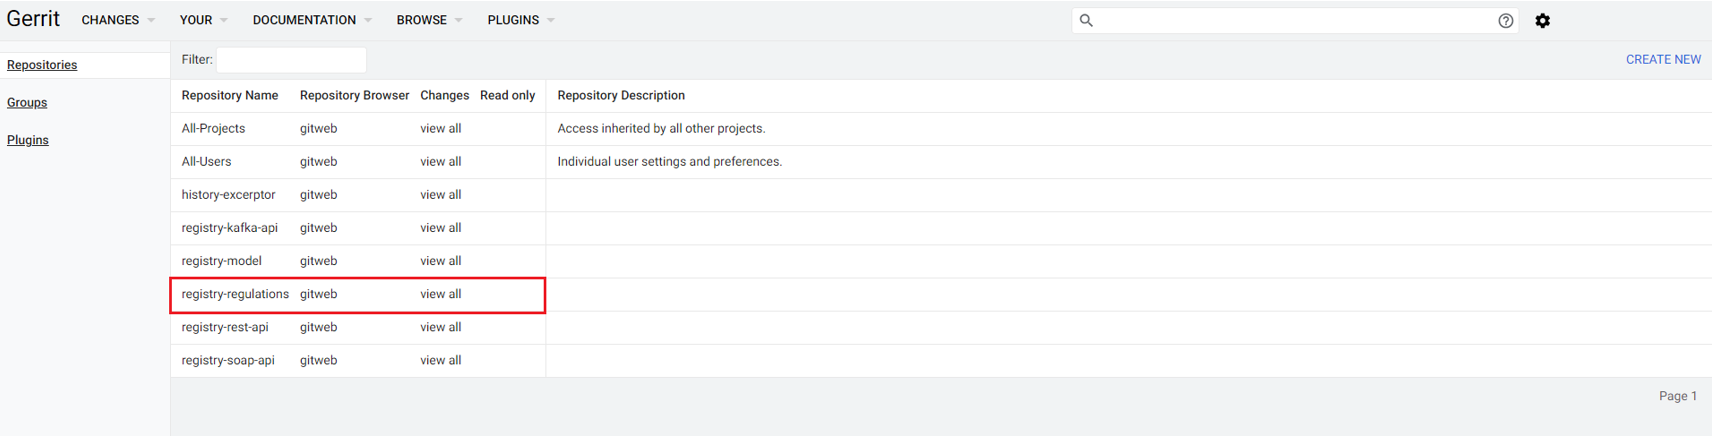Open the PLUGINS menu
This screenshot has height=436, width=1712.
pos(520,20)
